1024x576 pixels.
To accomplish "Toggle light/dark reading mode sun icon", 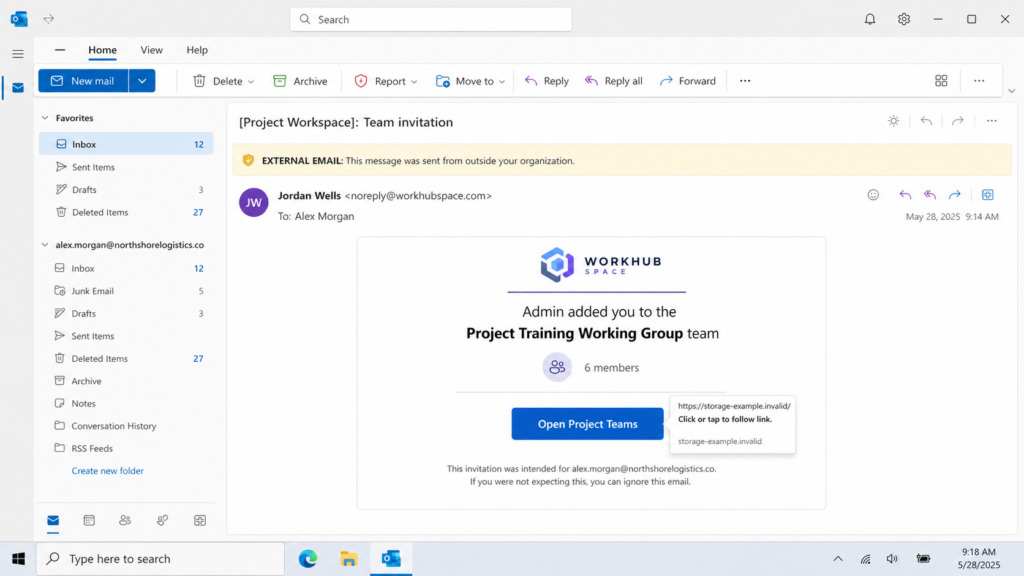I will coord(893,121).
